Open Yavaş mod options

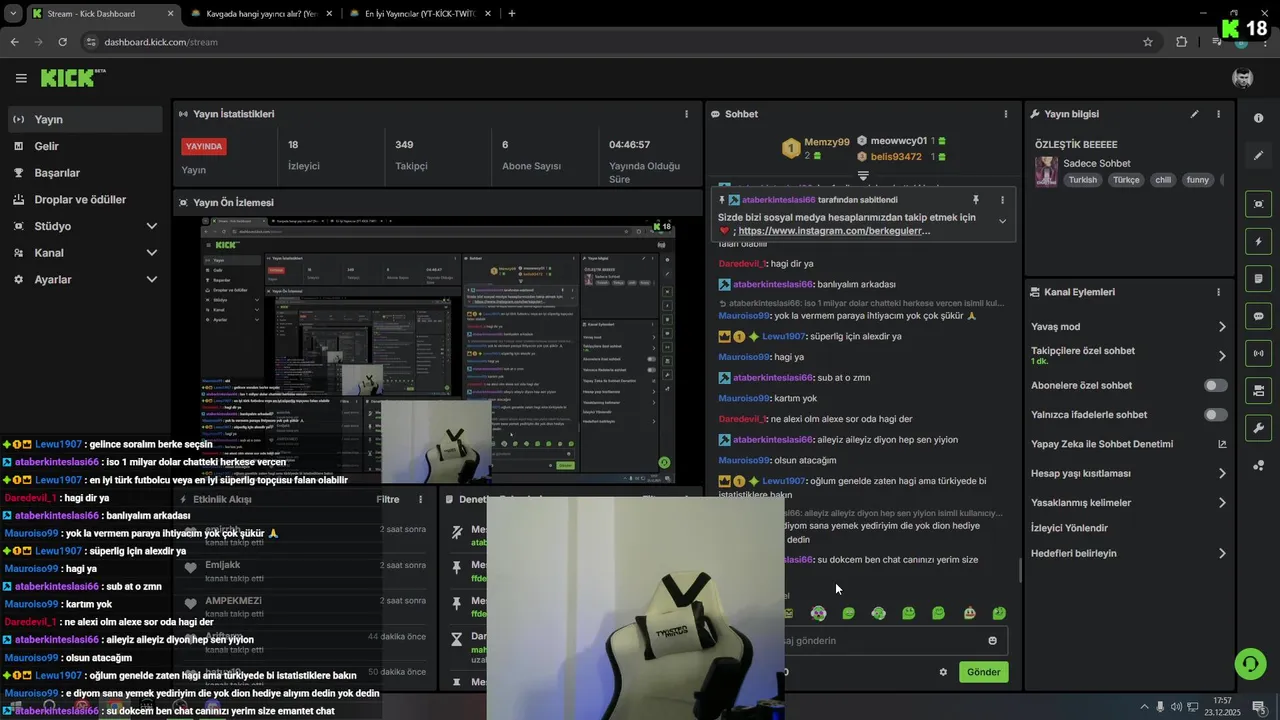pos(1129,327)
